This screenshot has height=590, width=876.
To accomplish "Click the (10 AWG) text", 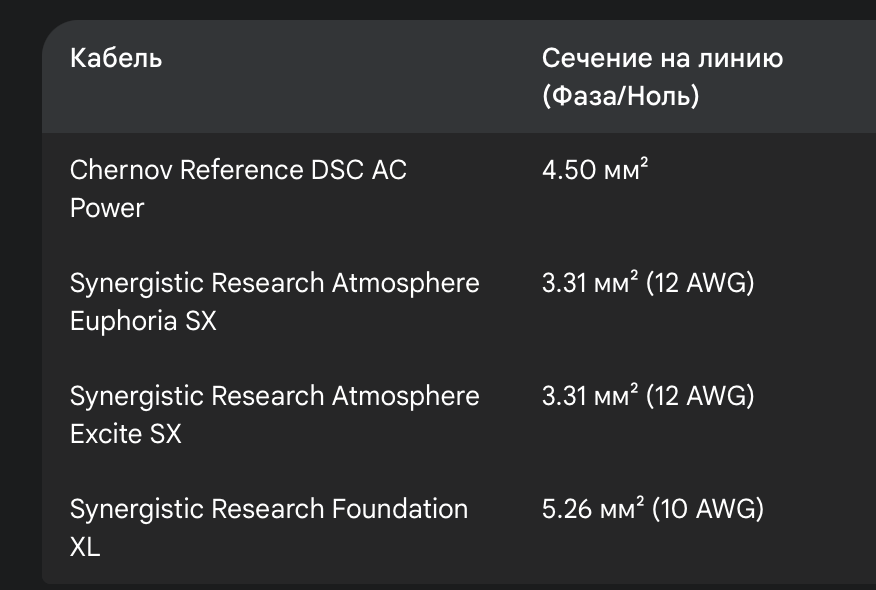I will [x=708, y=510].
